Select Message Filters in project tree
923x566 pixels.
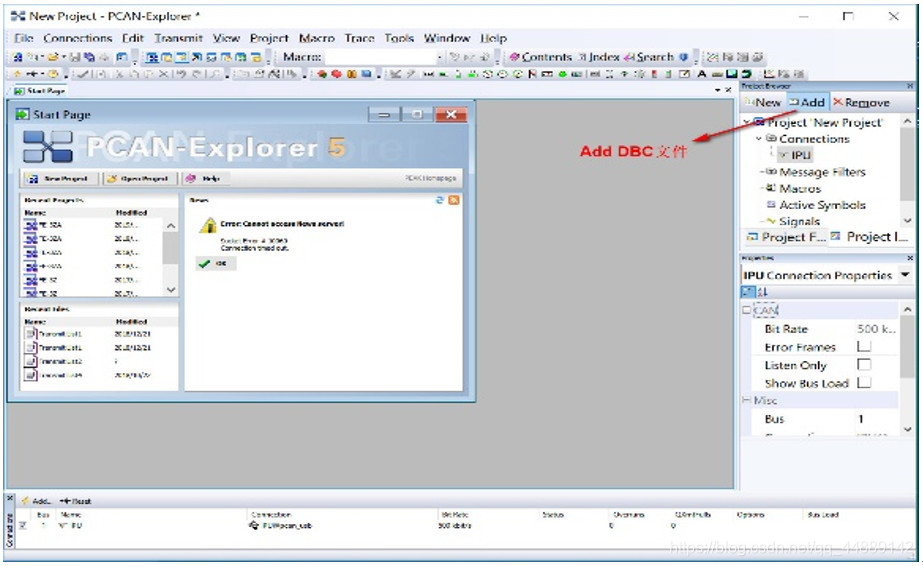(x=822, y=172)
